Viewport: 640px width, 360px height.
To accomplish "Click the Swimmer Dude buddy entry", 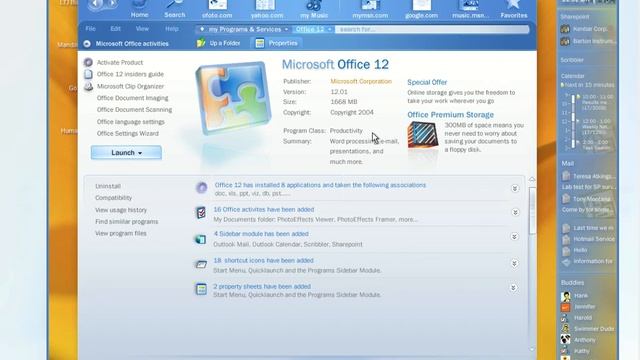I will coord(588,329).
